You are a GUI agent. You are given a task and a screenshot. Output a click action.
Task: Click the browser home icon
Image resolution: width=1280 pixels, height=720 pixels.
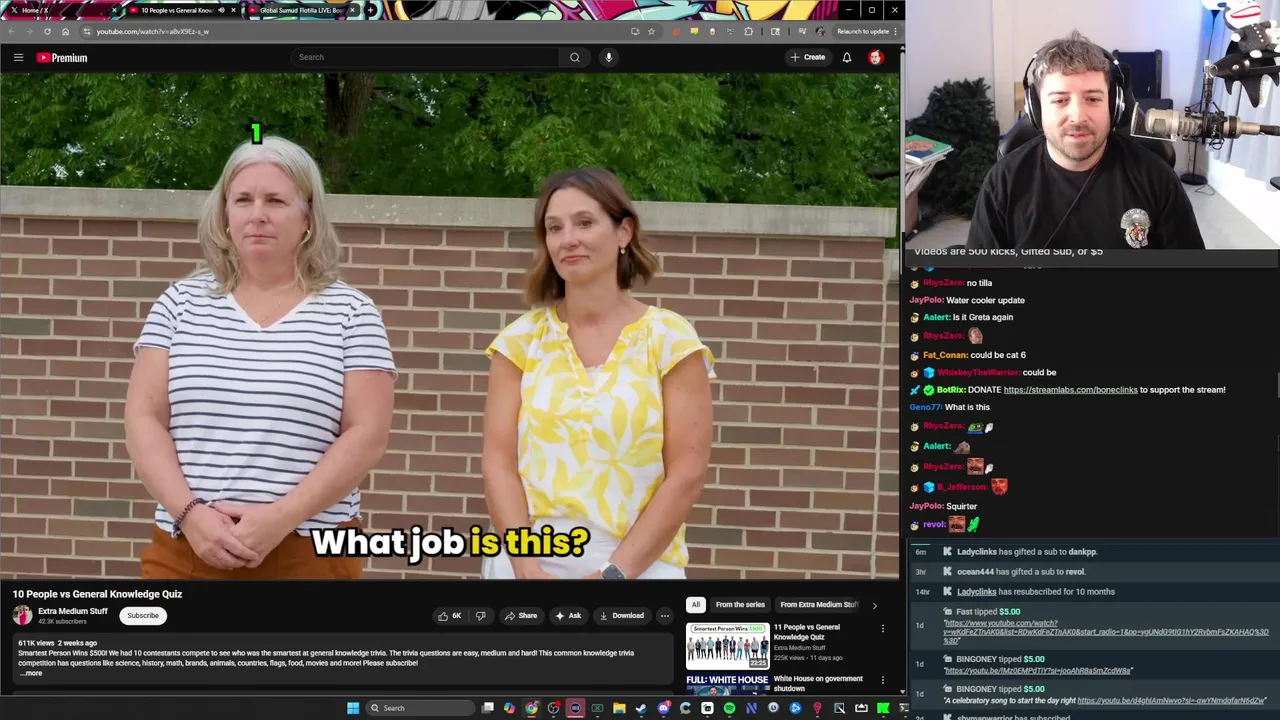click(65, 31)
